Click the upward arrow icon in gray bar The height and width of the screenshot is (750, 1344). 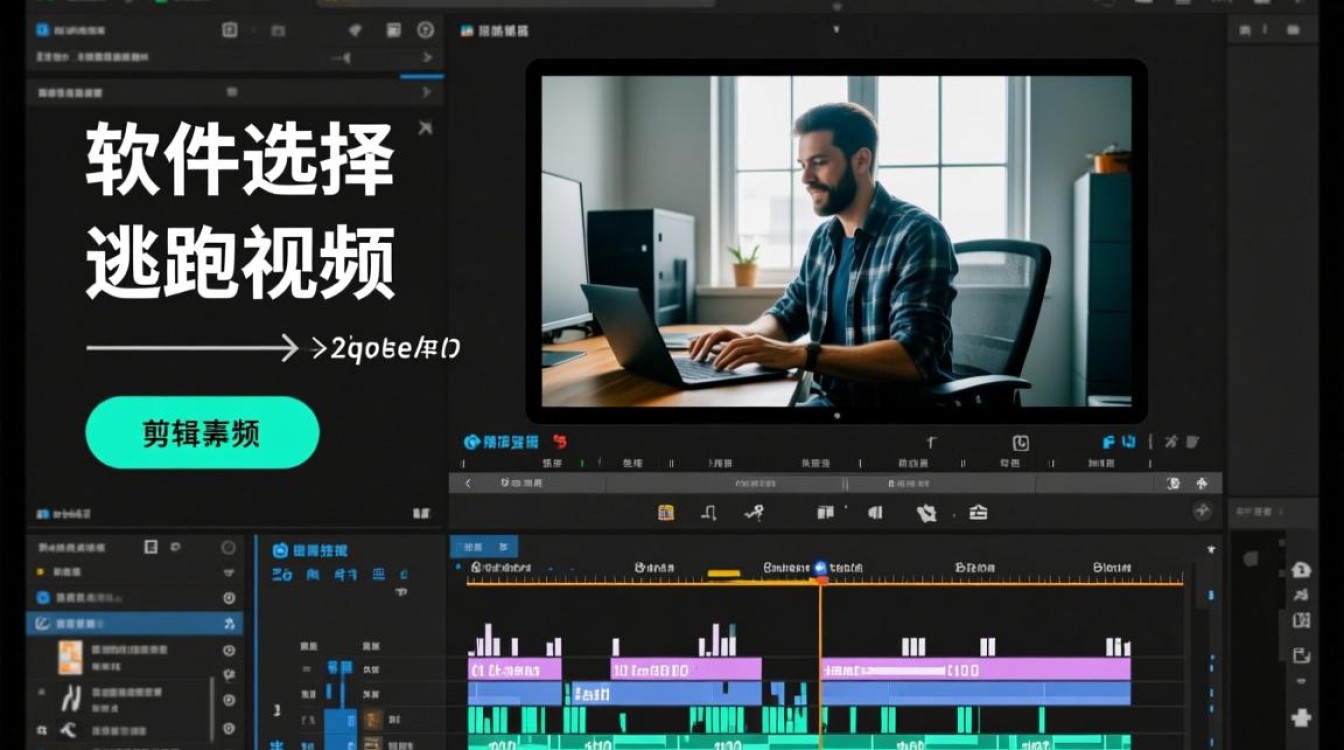[1201, 483]
